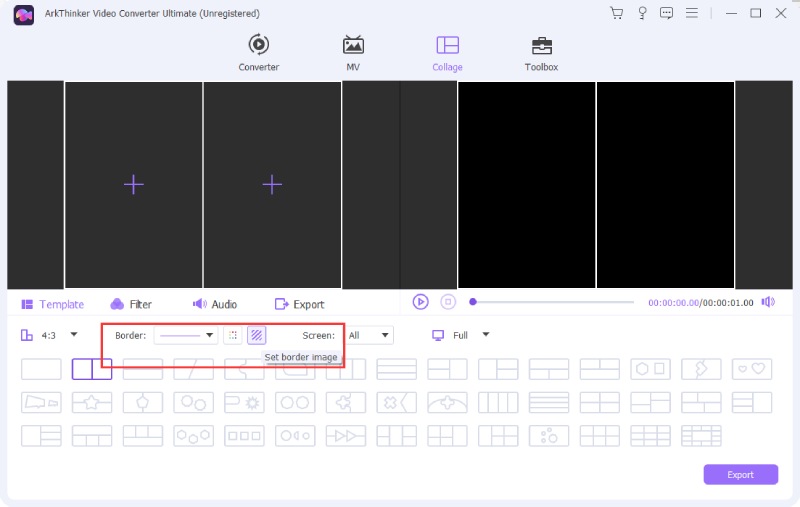Choose the left panel with three right rows template
The width and height of the screenshot is (800, 507).
click(41, 436)
